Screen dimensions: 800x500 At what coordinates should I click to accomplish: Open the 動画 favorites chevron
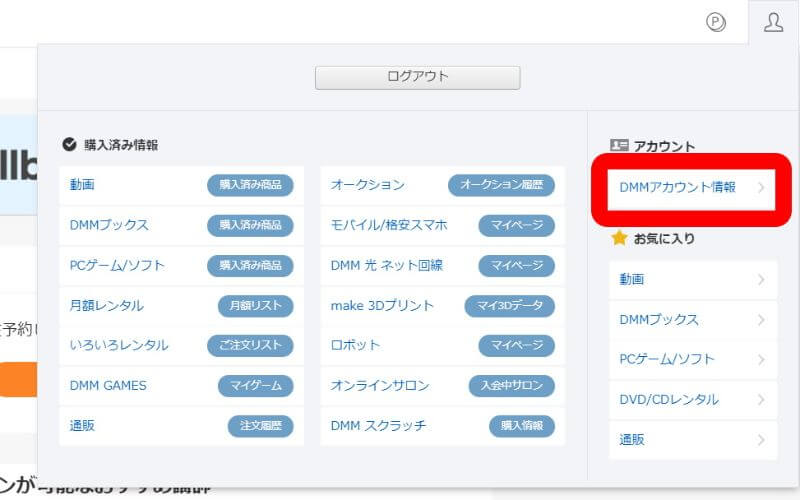pyautogui.click(x=761, y=280)
